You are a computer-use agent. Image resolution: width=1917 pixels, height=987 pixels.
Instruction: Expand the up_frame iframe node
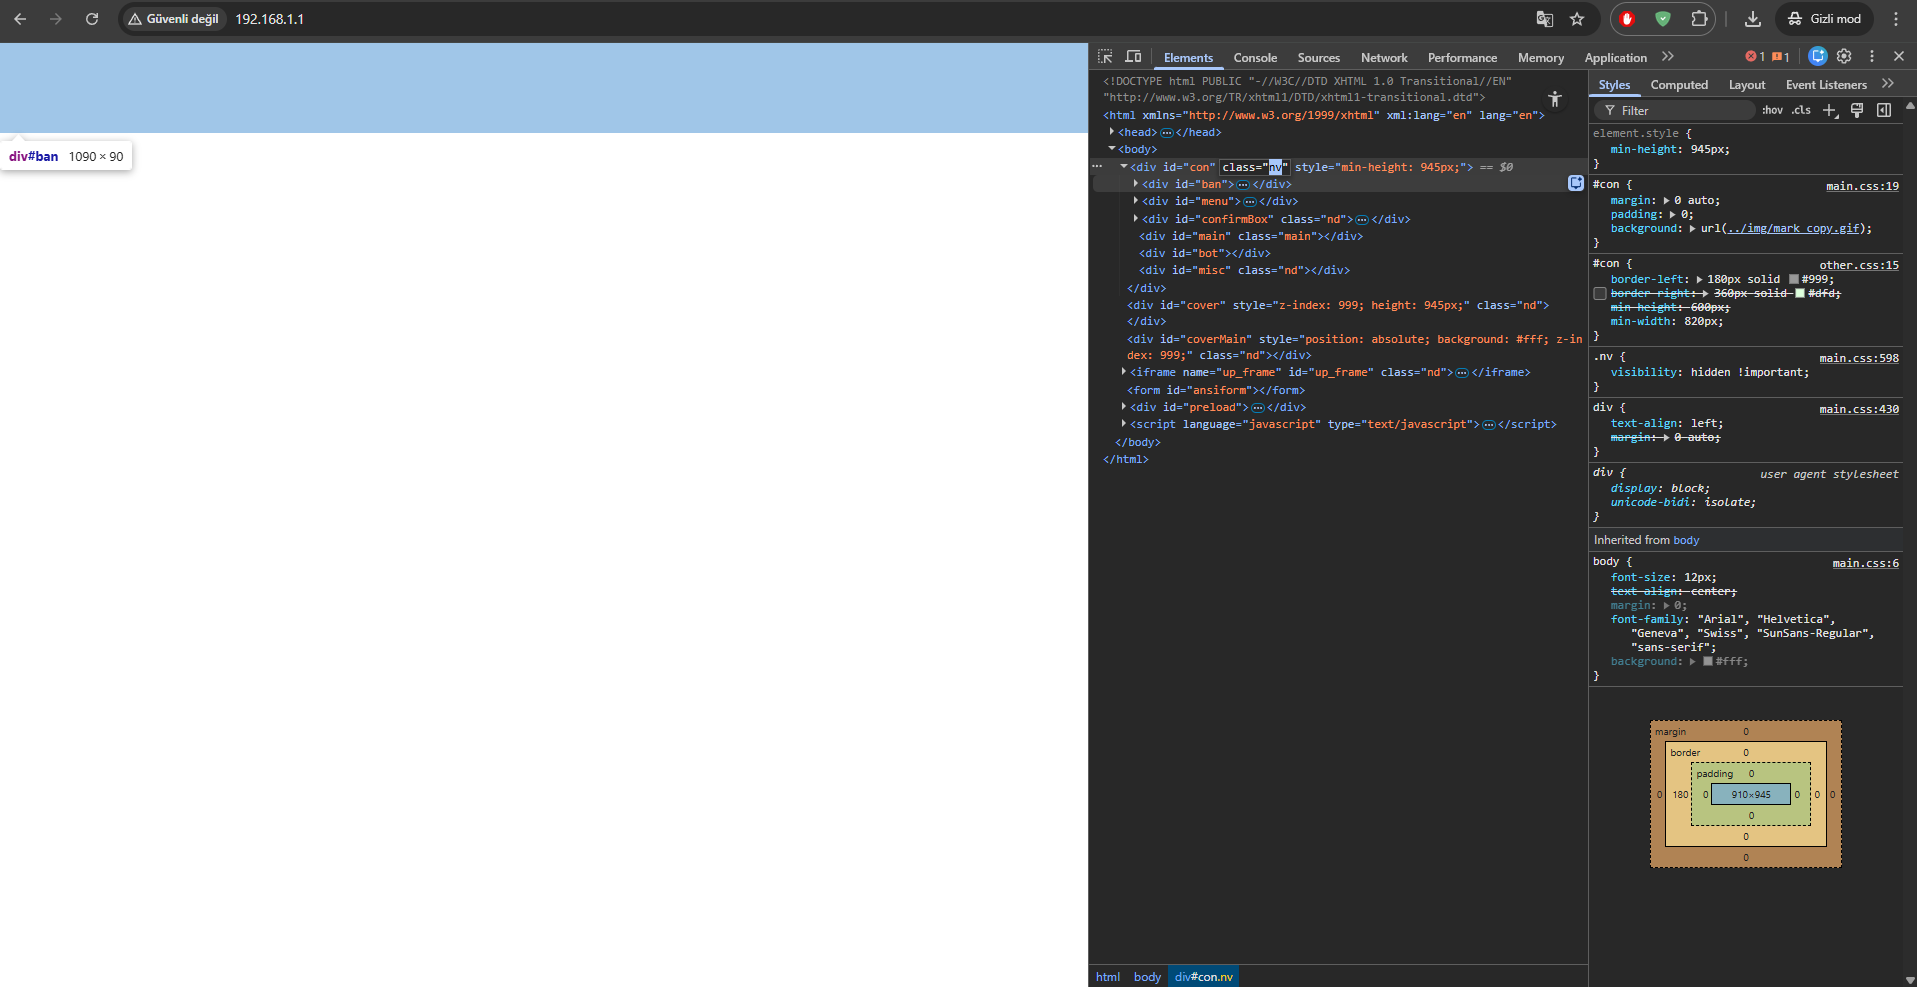coord(1124,372)
